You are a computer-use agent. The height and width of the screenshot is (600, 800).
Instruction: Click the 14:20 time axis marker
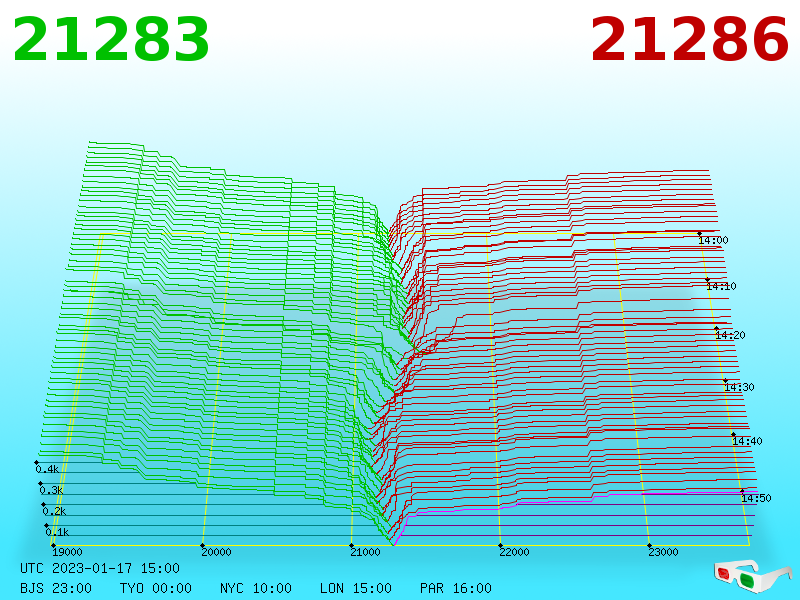pyautogui.click(x=730, y=335)
